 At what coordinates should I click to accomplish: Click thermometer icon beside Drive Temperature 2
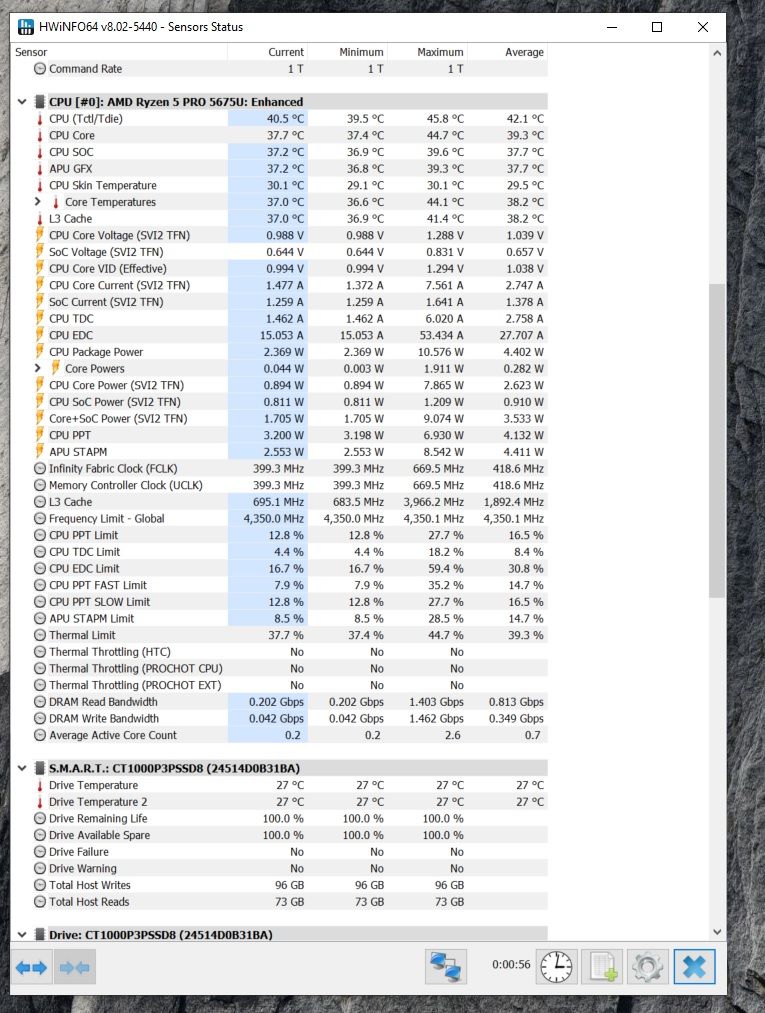pyautogui.click(x=39, y=802)
